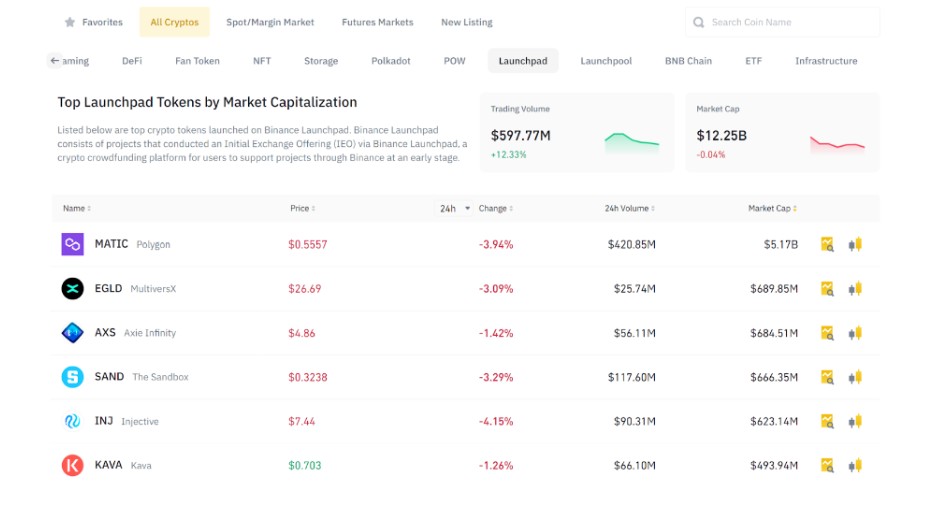Click the KAVA price $0.703
The height and width of the screenshot is (506, 933).
tap(305, 465)
